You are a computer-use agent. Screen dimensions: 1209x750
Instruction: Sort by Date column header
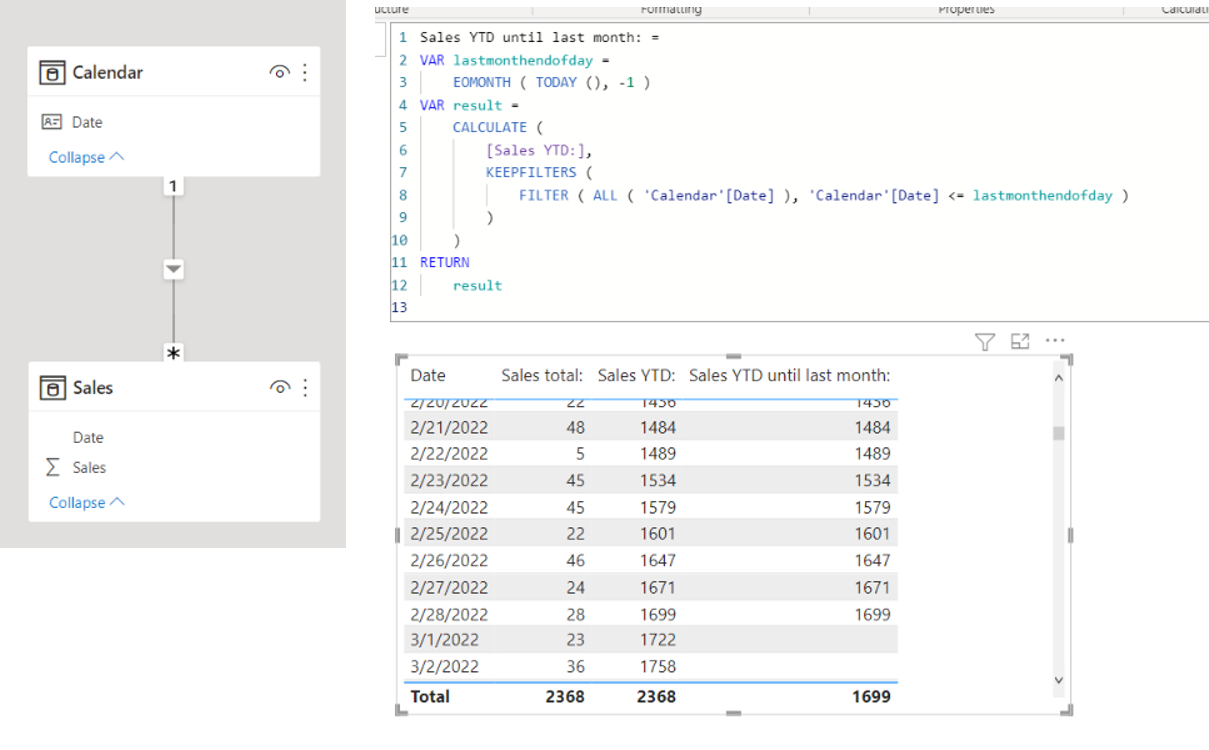[x=428, y=375]
